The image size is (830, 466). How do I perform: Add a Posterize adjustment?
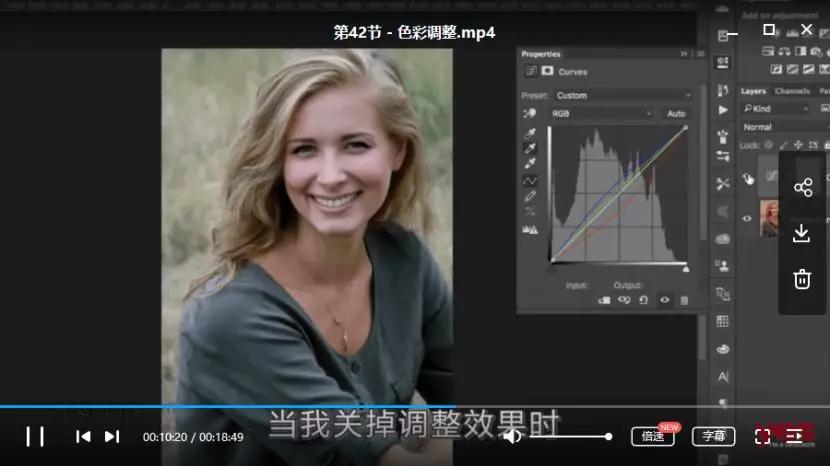793,69
